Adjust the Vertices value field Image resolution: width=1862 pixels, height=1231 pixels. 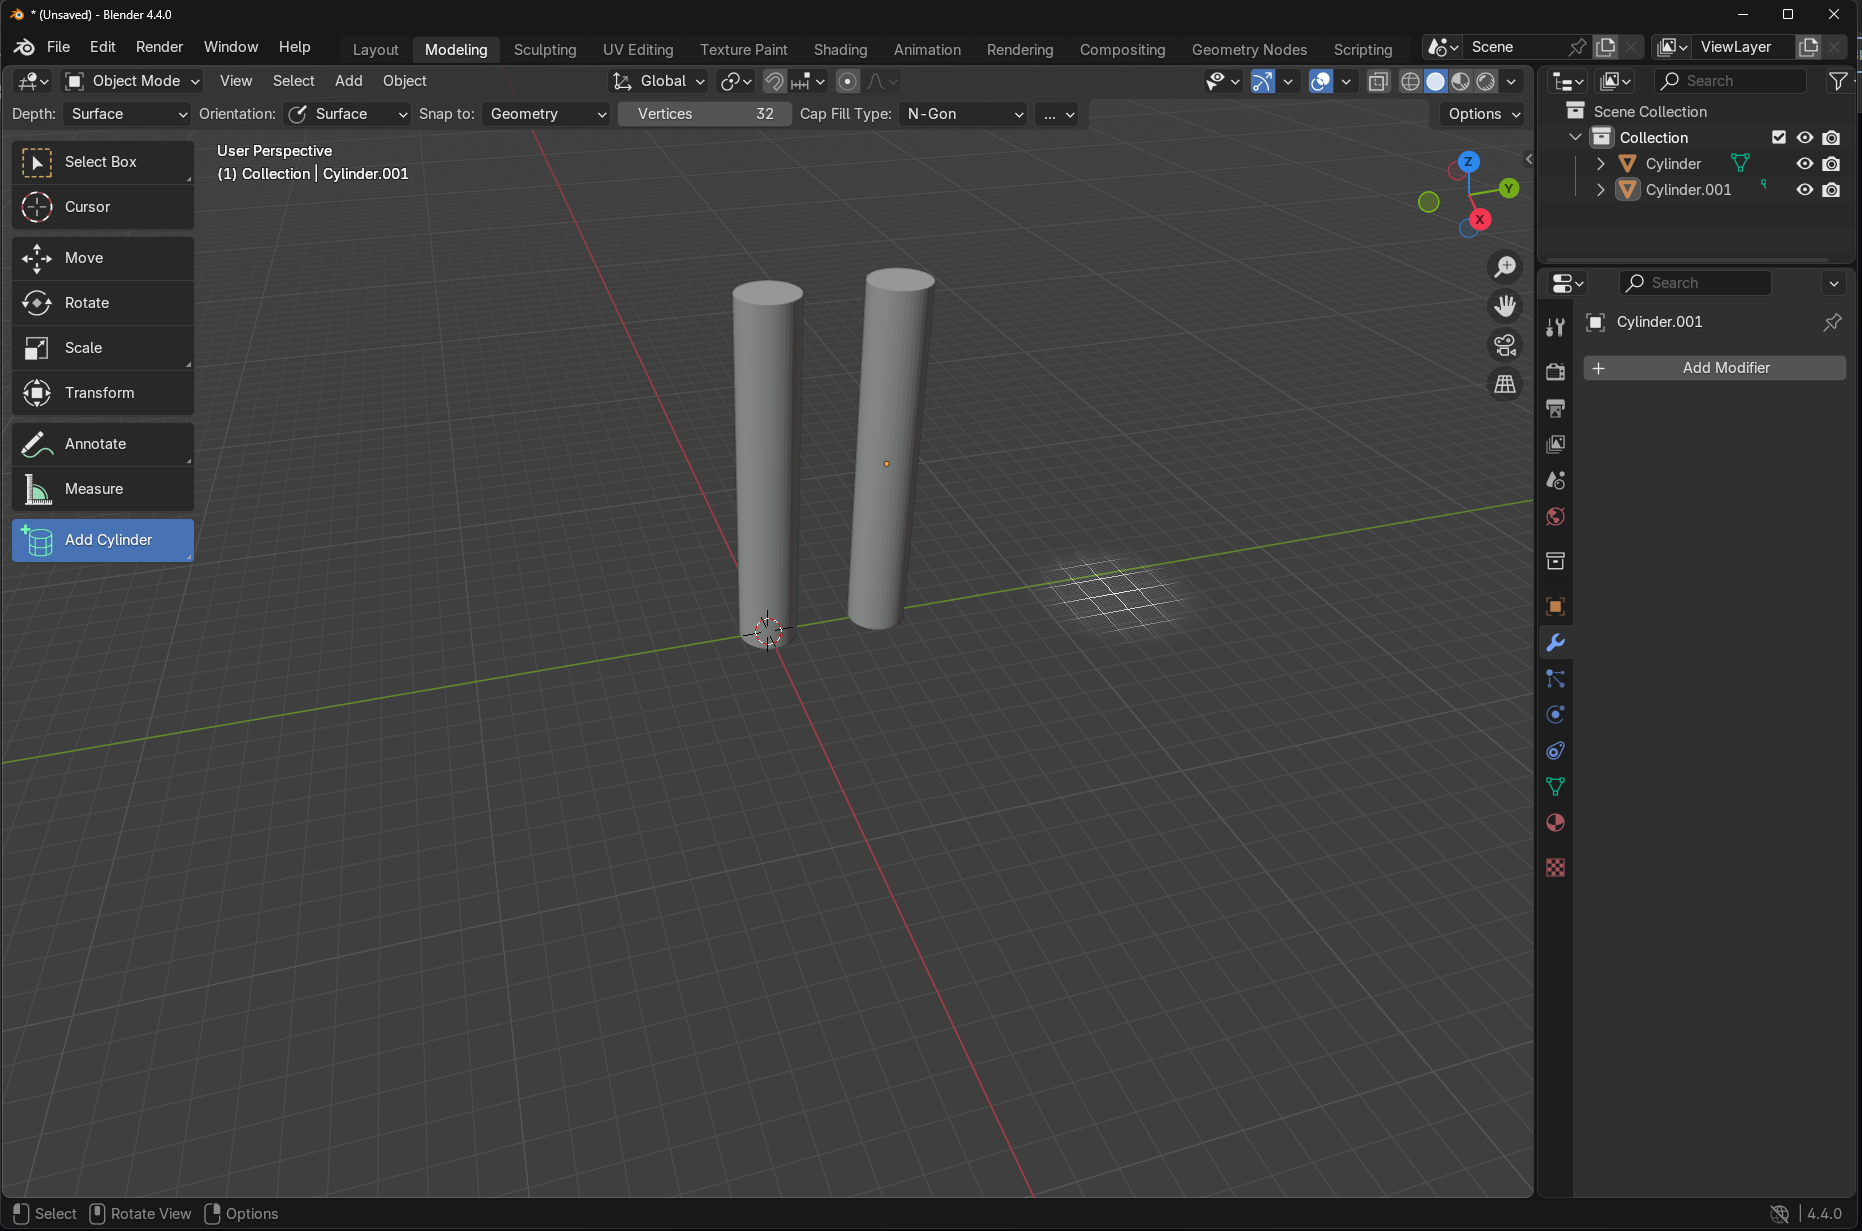click(704, 114)
